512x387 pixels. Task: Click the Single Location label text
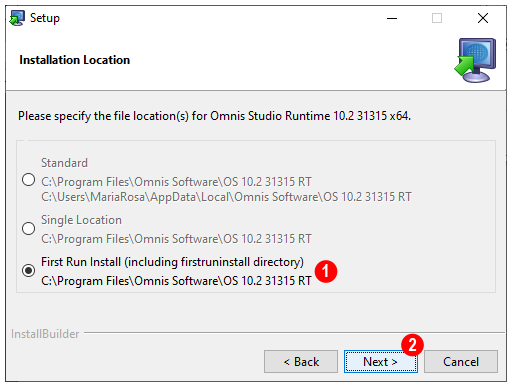click(81, 220)
